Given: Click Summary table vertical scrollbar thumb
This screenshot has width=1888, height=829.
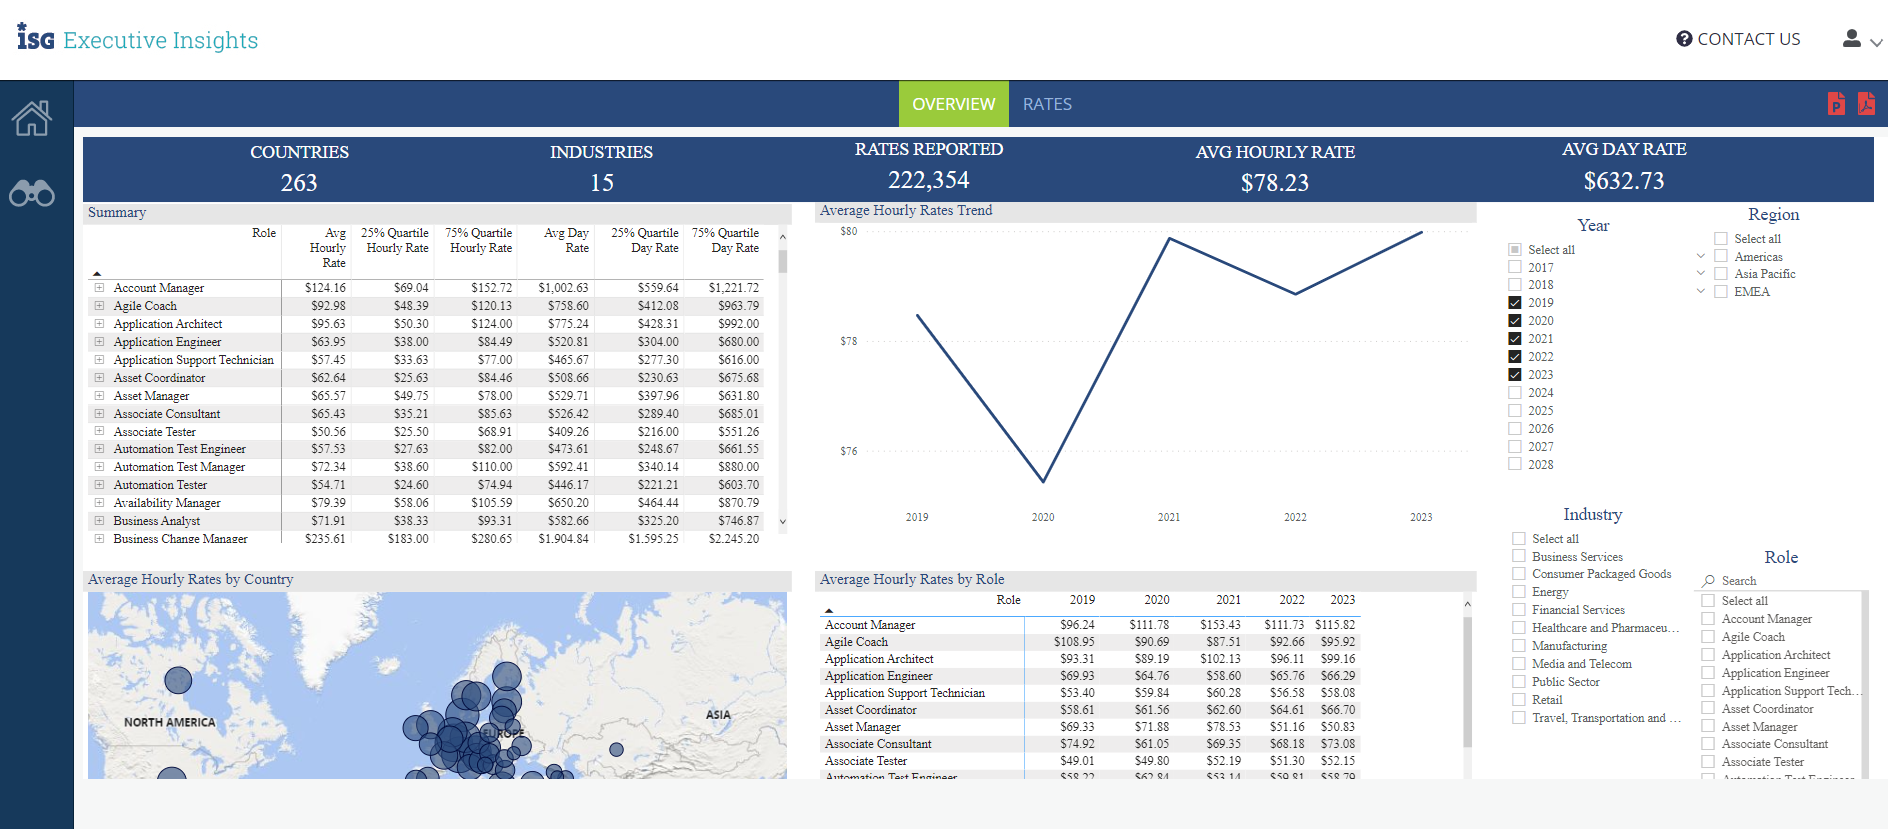Looking at the screenshot, I should pos(782,261).
